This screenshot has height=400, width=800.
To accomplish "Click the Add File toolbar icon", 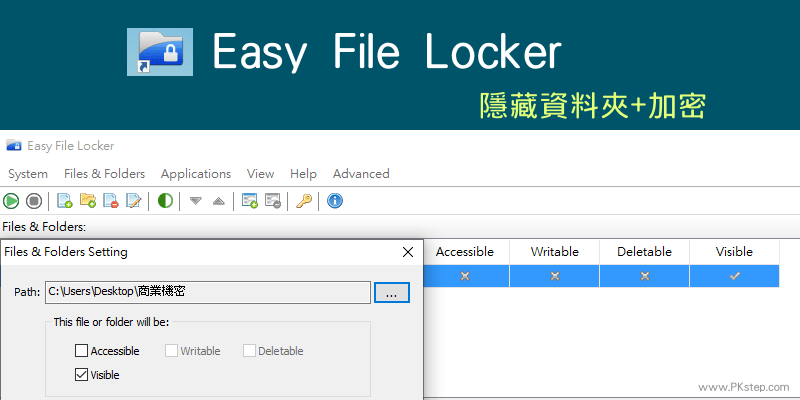I will coord(65,201).
